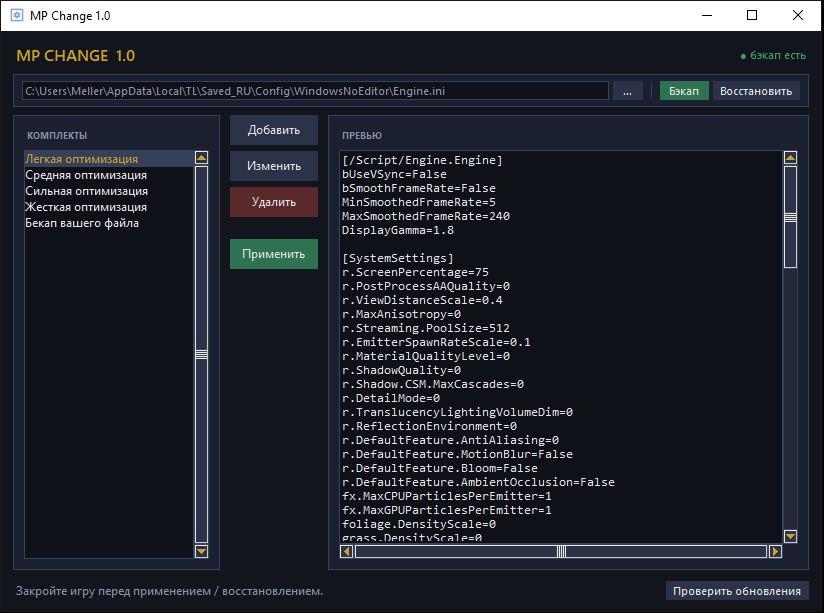Image resolution: width=824 pixels, height=613 pixels.
Task: Click the MaxSmoothedFrameRate=240 line
Action: 426,216
